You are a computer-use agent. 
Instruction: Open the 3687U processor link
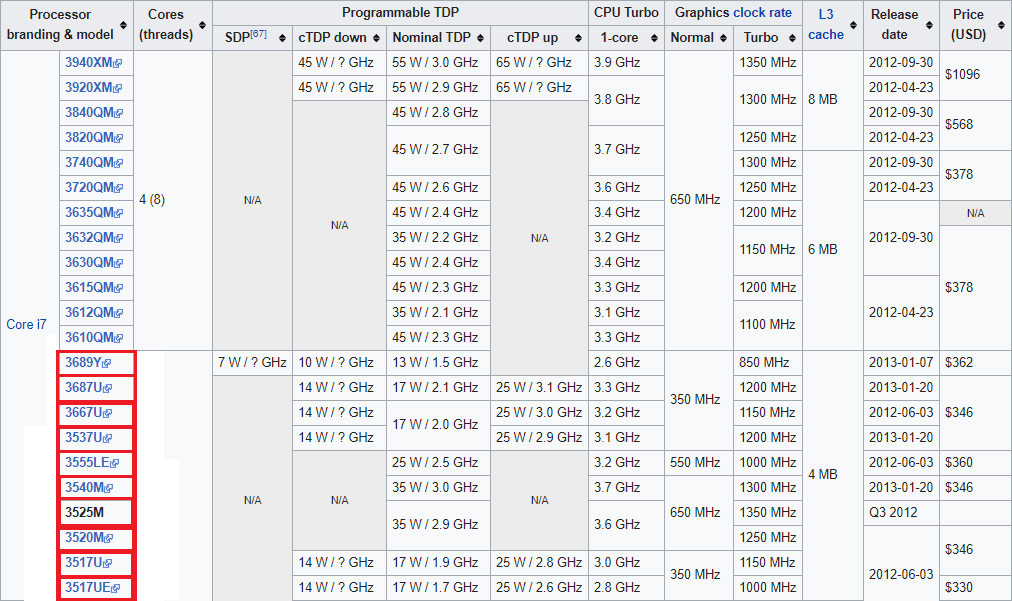88,387
